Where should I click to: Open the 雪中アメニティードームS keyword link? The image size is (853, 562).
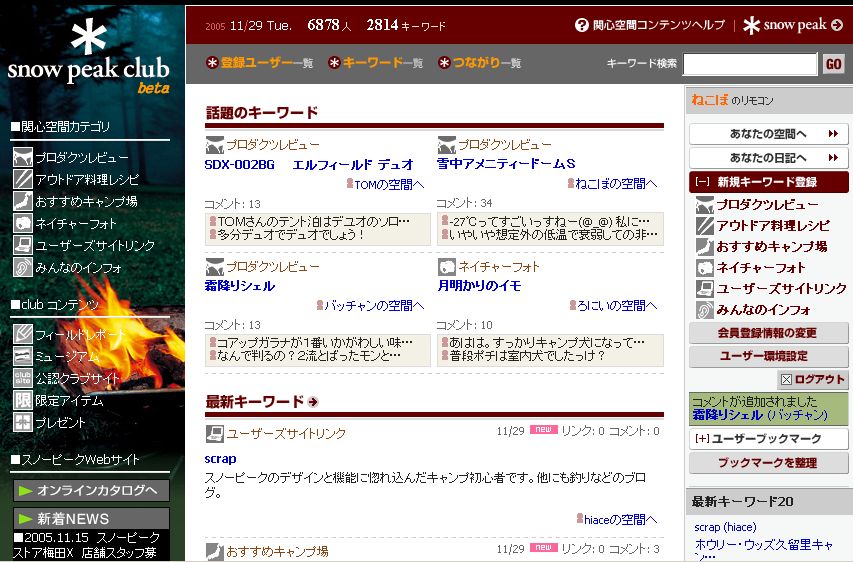click(506, 164)
